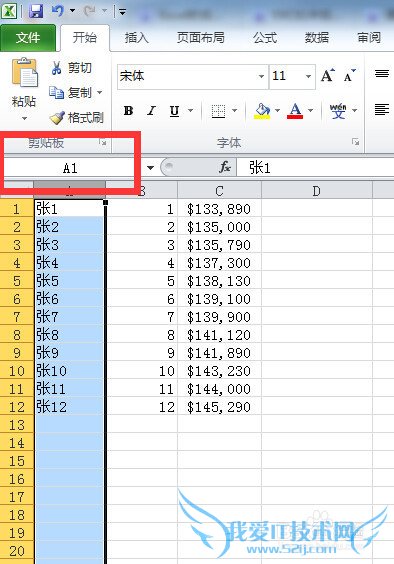Open the Customize Quick Access Toolbar dropdown

pos(122,12)
